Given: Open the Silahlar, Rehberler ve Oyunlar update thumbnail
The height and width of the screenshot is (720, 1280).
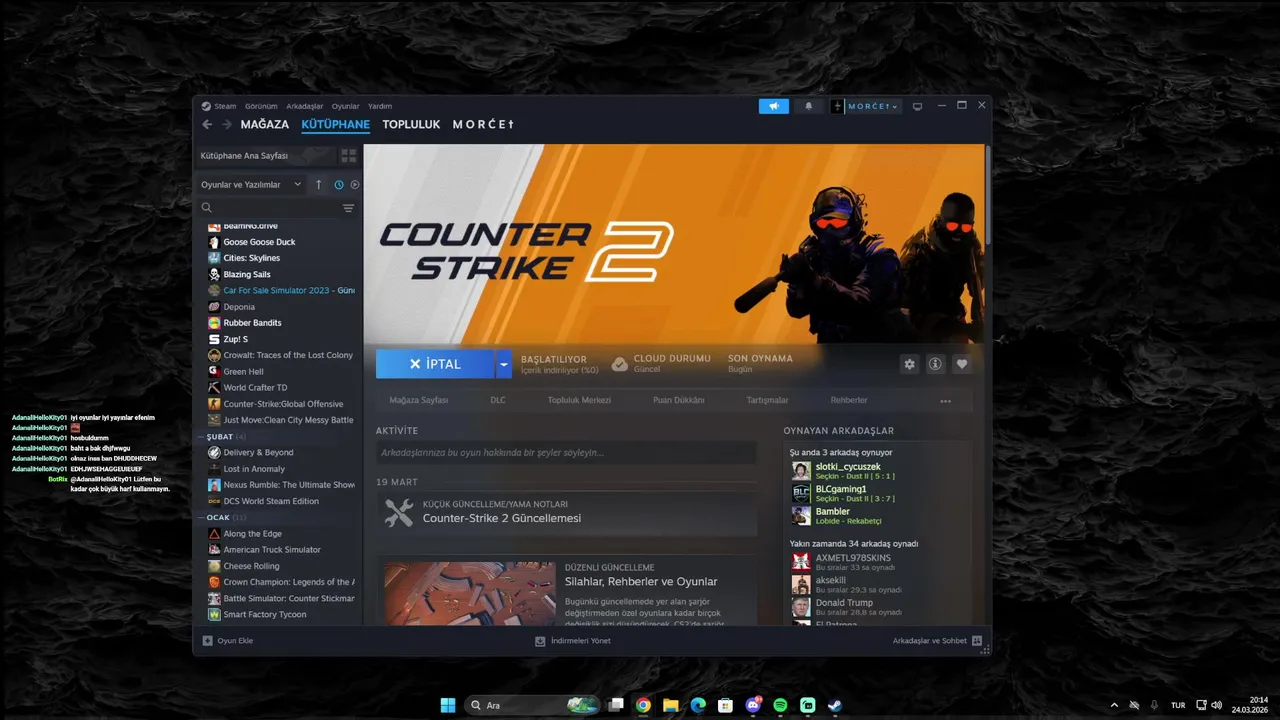Looking at the screenshot, I should click(470, 594).
